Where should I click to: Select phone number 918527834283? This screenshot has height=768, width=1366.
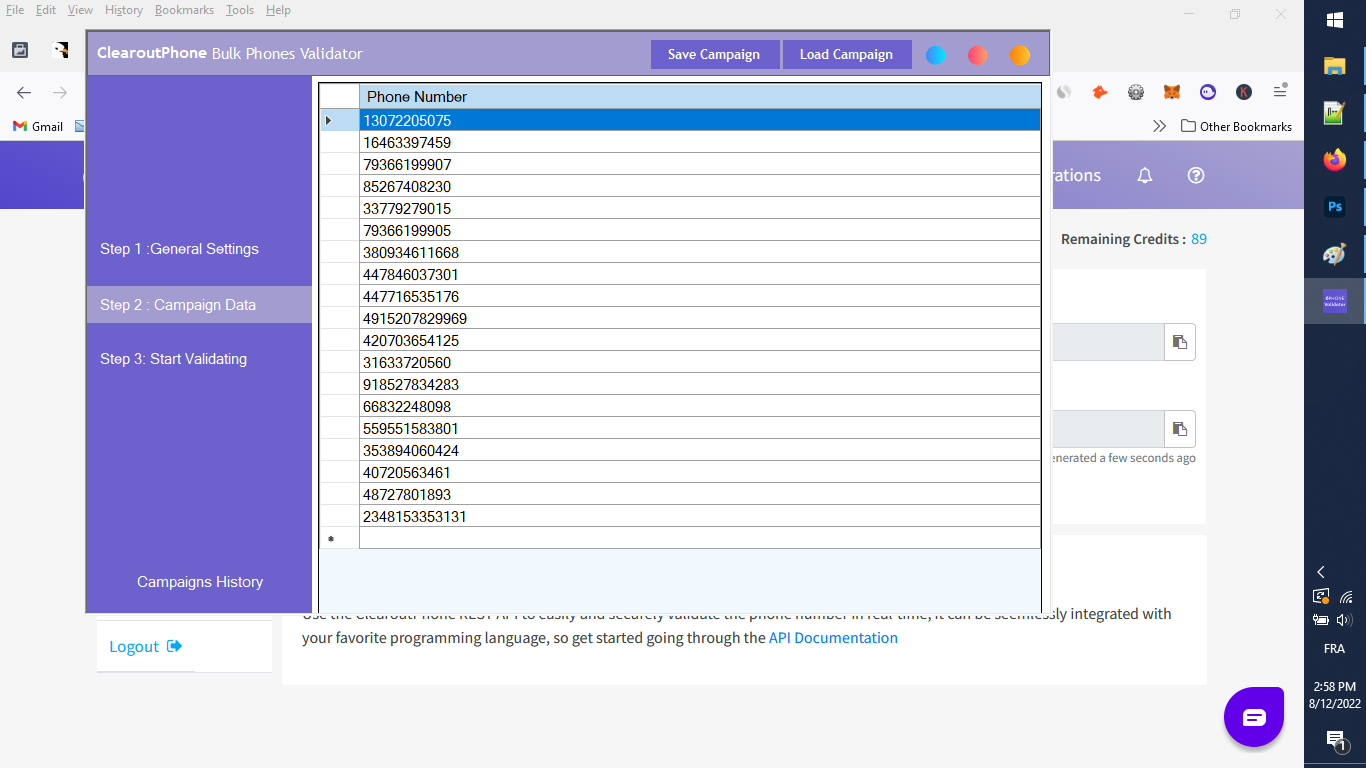[700, 384]
